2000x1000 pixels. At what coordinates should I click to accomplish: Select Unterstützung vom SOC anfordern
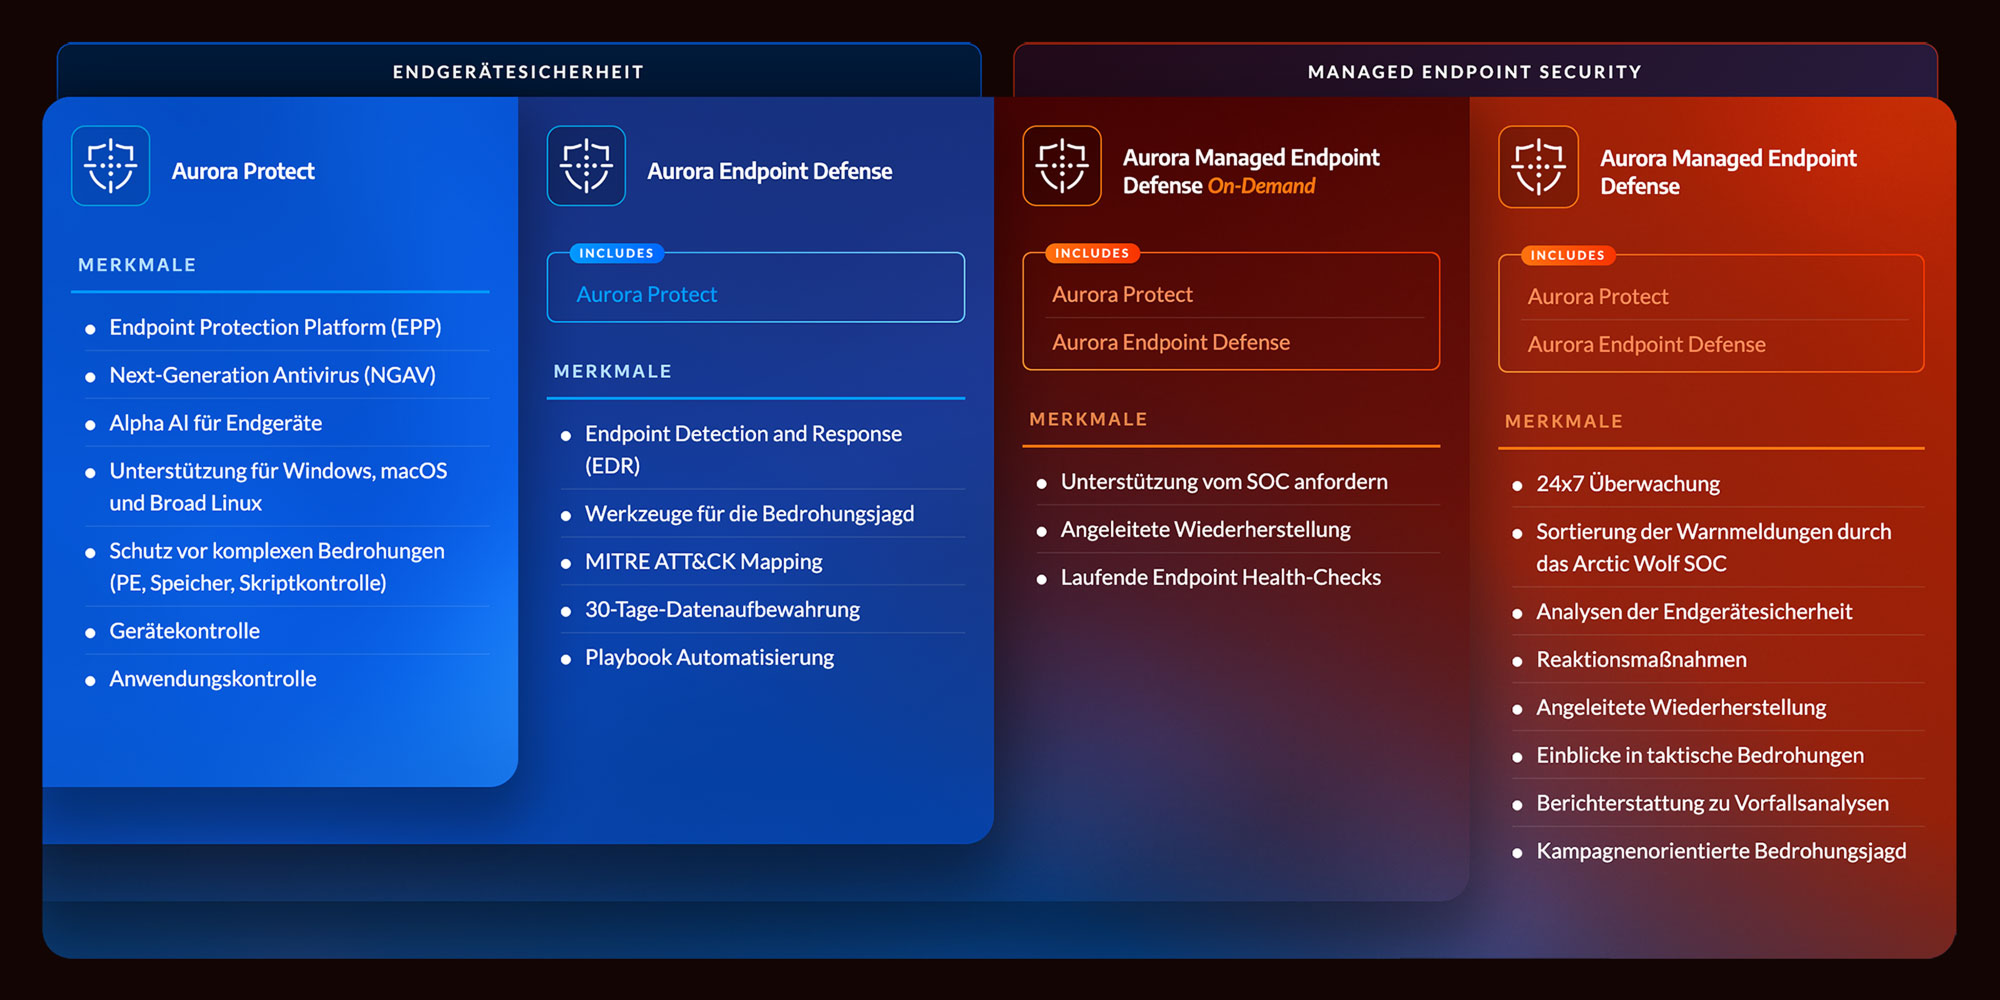1223,482
